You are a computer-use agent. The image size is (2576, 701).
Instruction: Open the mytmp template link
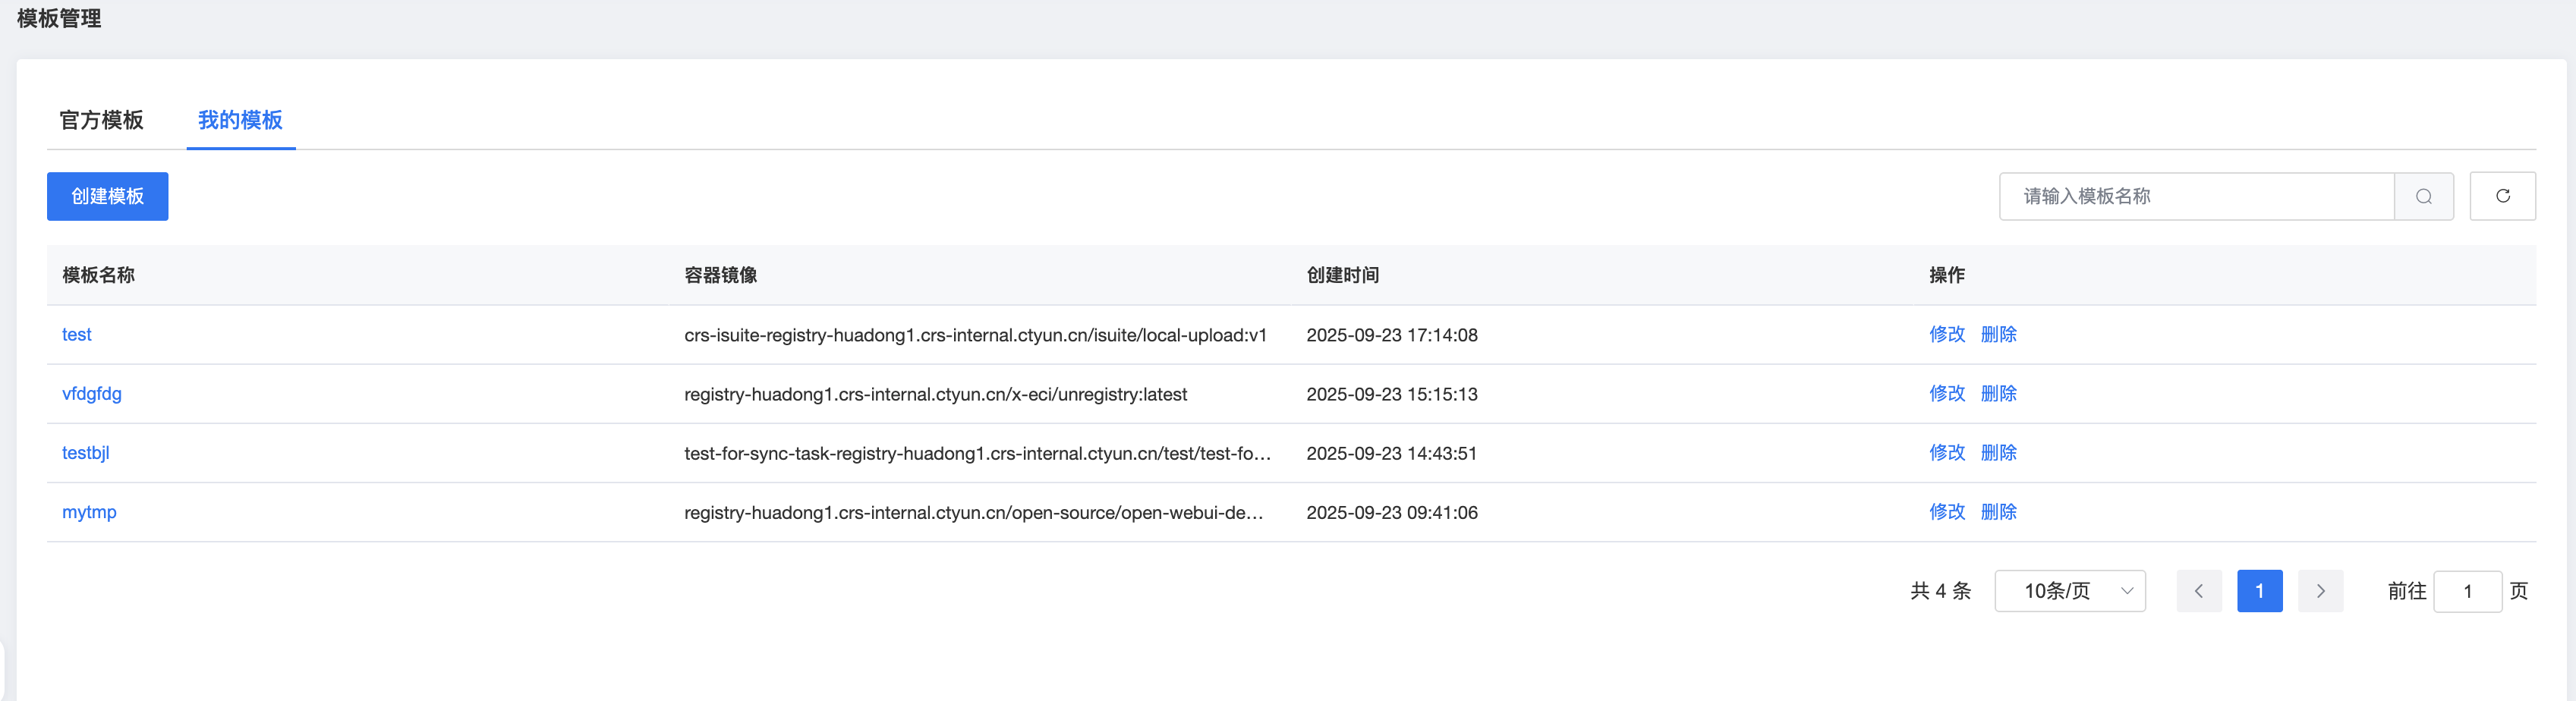pyautogui.click(x=89, y=512)
